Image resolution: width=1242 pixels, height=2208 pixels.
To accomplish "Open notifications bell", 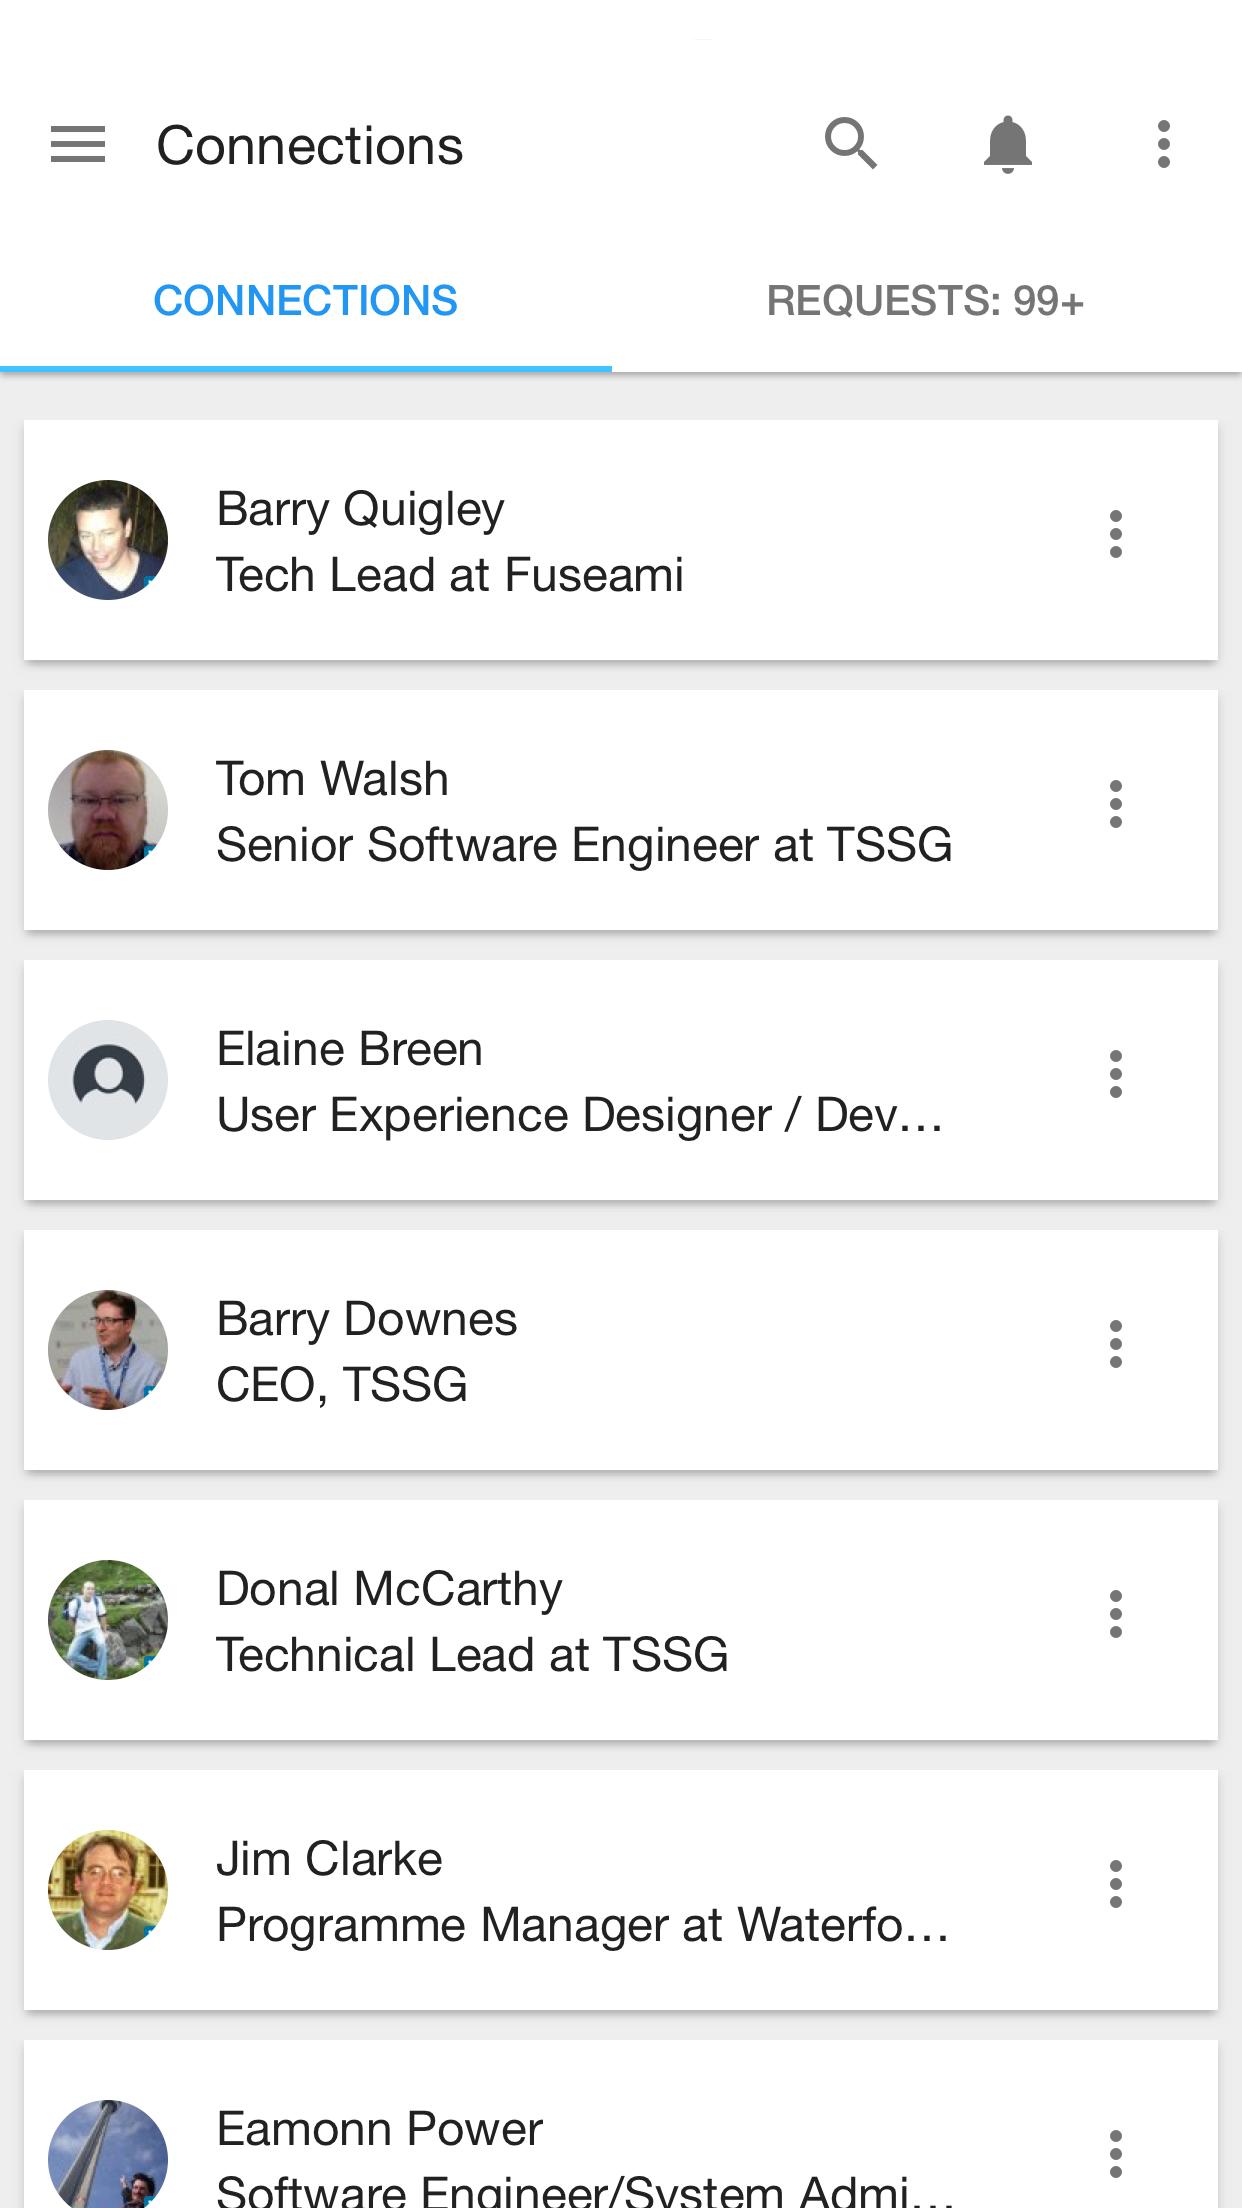I will click(x=1007, y=144).
